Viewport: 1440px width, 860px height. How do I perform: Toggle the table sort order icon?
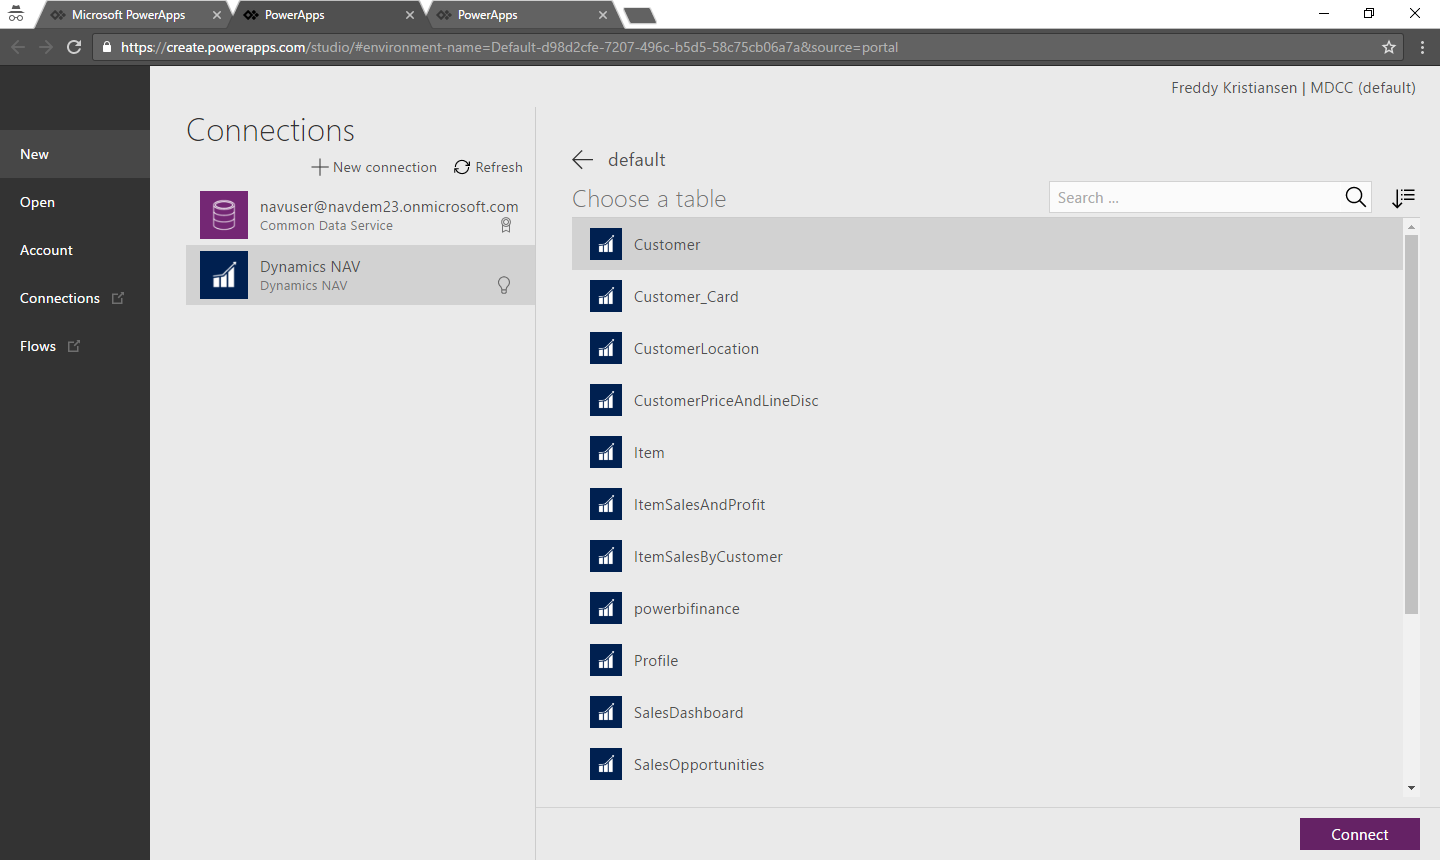(x=1403, y=198)
